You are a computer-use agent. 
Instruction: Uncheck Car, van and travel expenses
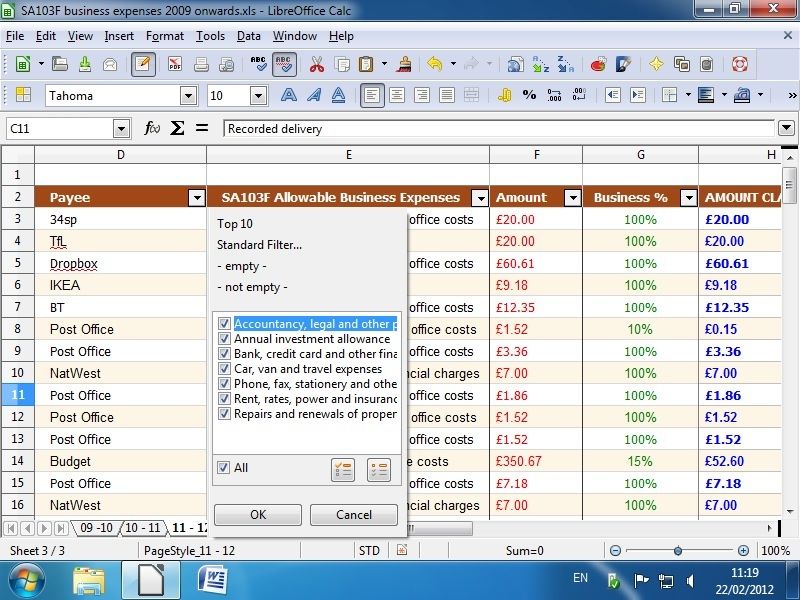pyautogui.click(x=224, y=368)
